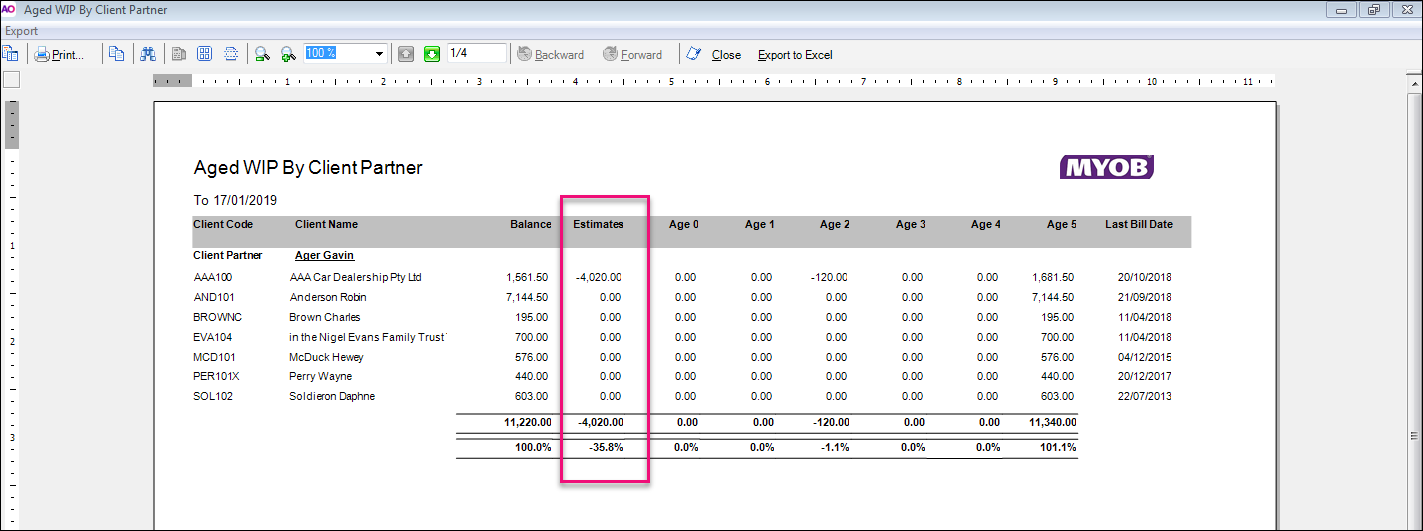Viewport: 1423px width, 531px height.
Task: Click the Backward navigation button
Action: pyautogui.click(x=550, y=55)
